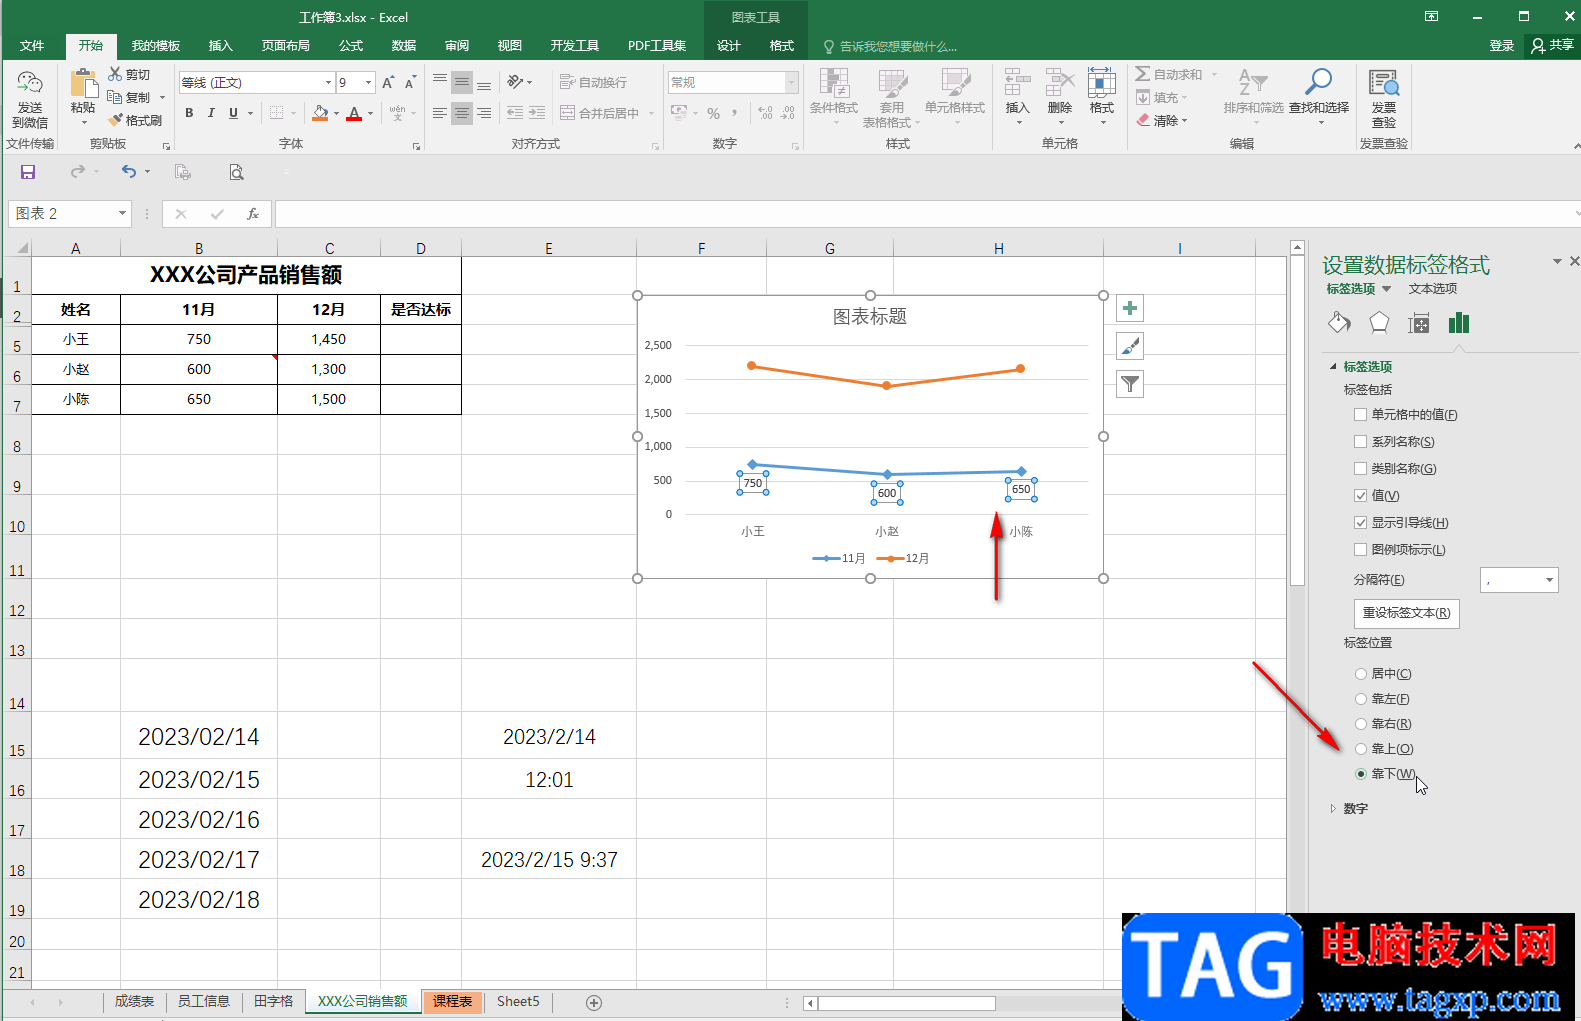1581x1021 pixels.
Task: Add a new sheet with plus icon
Action: (594, 1002)
